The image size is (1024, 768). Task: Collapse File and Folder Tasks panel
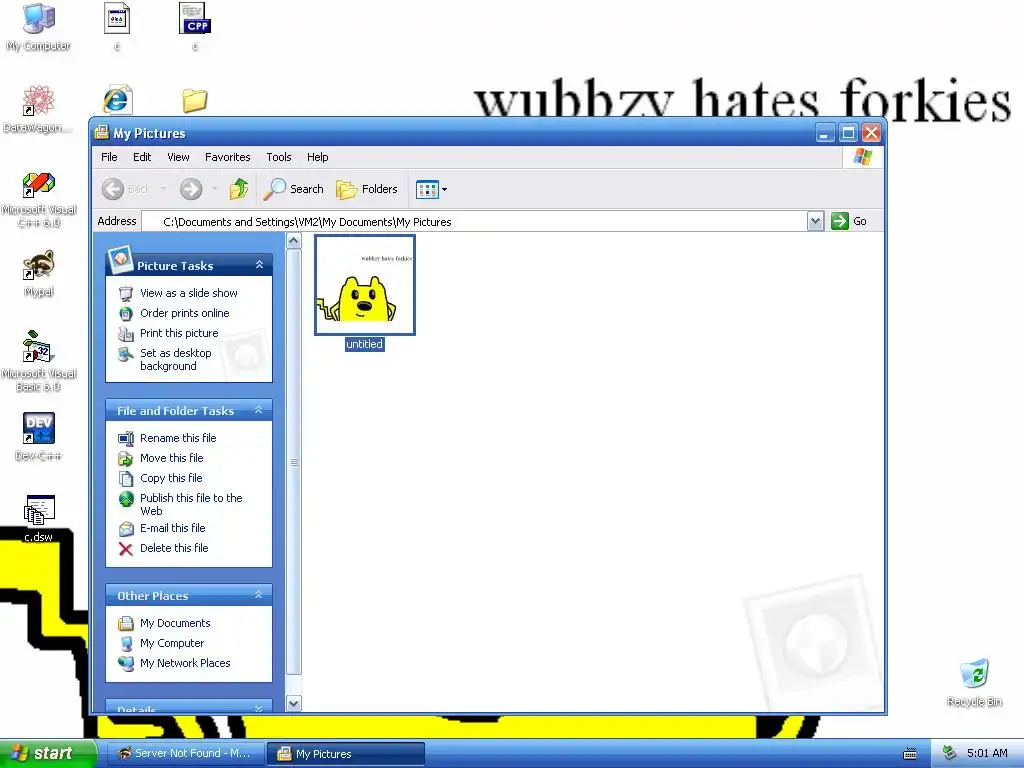coord(259,410)
